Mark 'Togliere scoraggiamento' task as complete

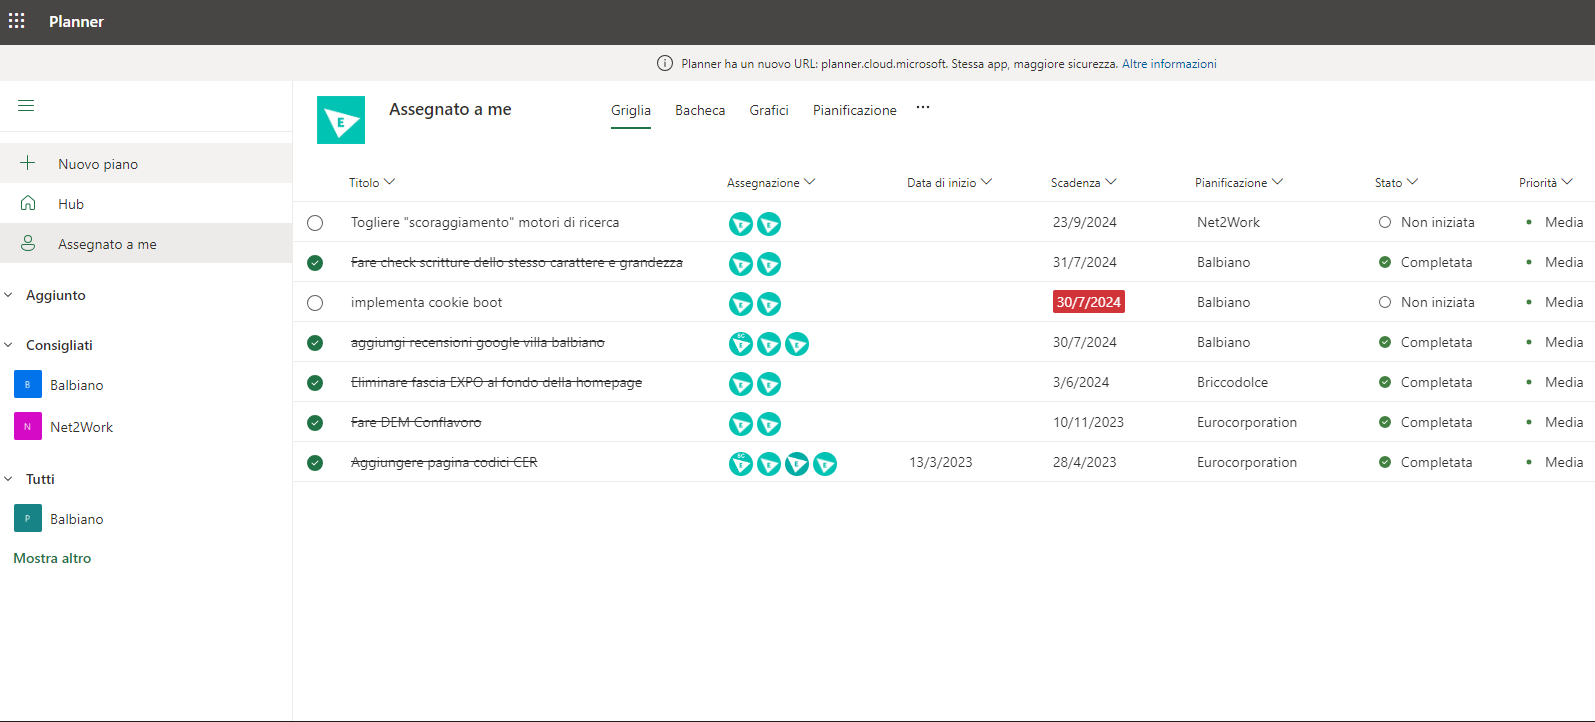[x=315, y=223]
